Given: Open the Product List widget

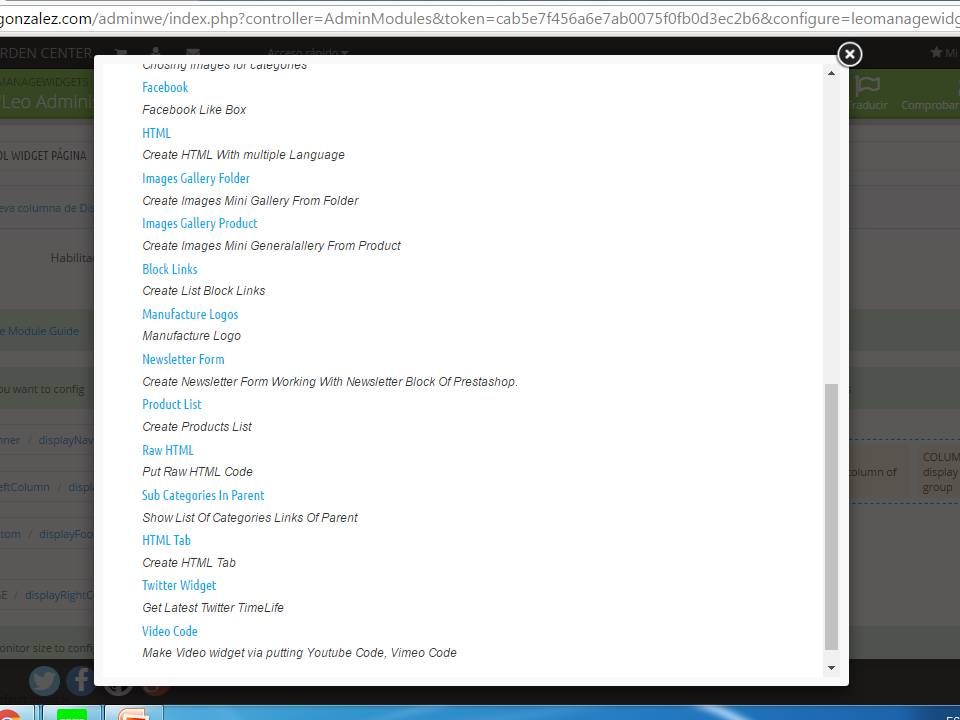Looking at the screenshot, I should [x=171, y=405].
